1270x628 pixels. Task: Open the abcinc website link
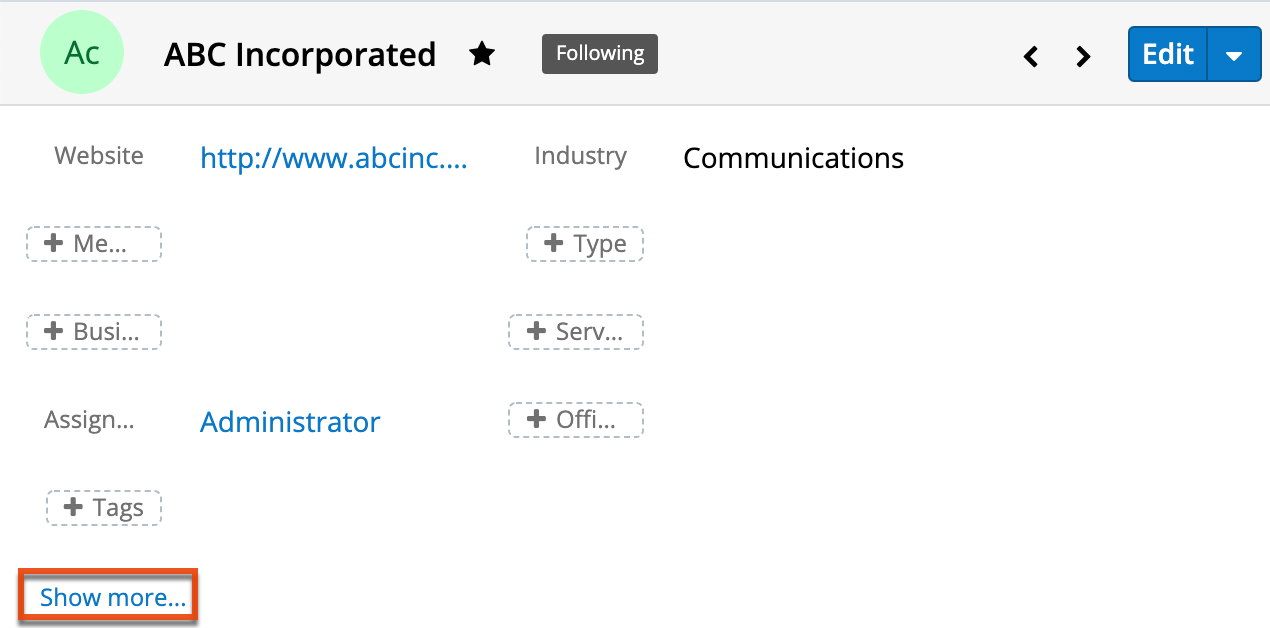pyautogui.click(x=333, y=158)
